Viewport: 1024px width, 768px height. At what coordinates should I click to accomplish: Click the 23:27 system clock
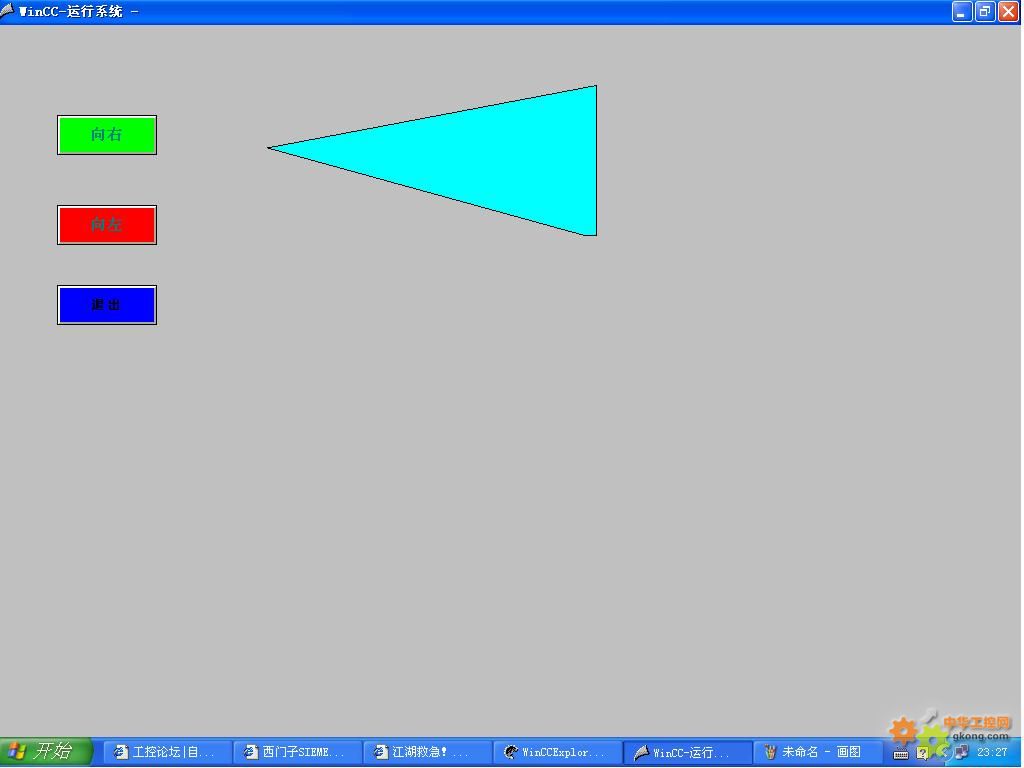992,753
